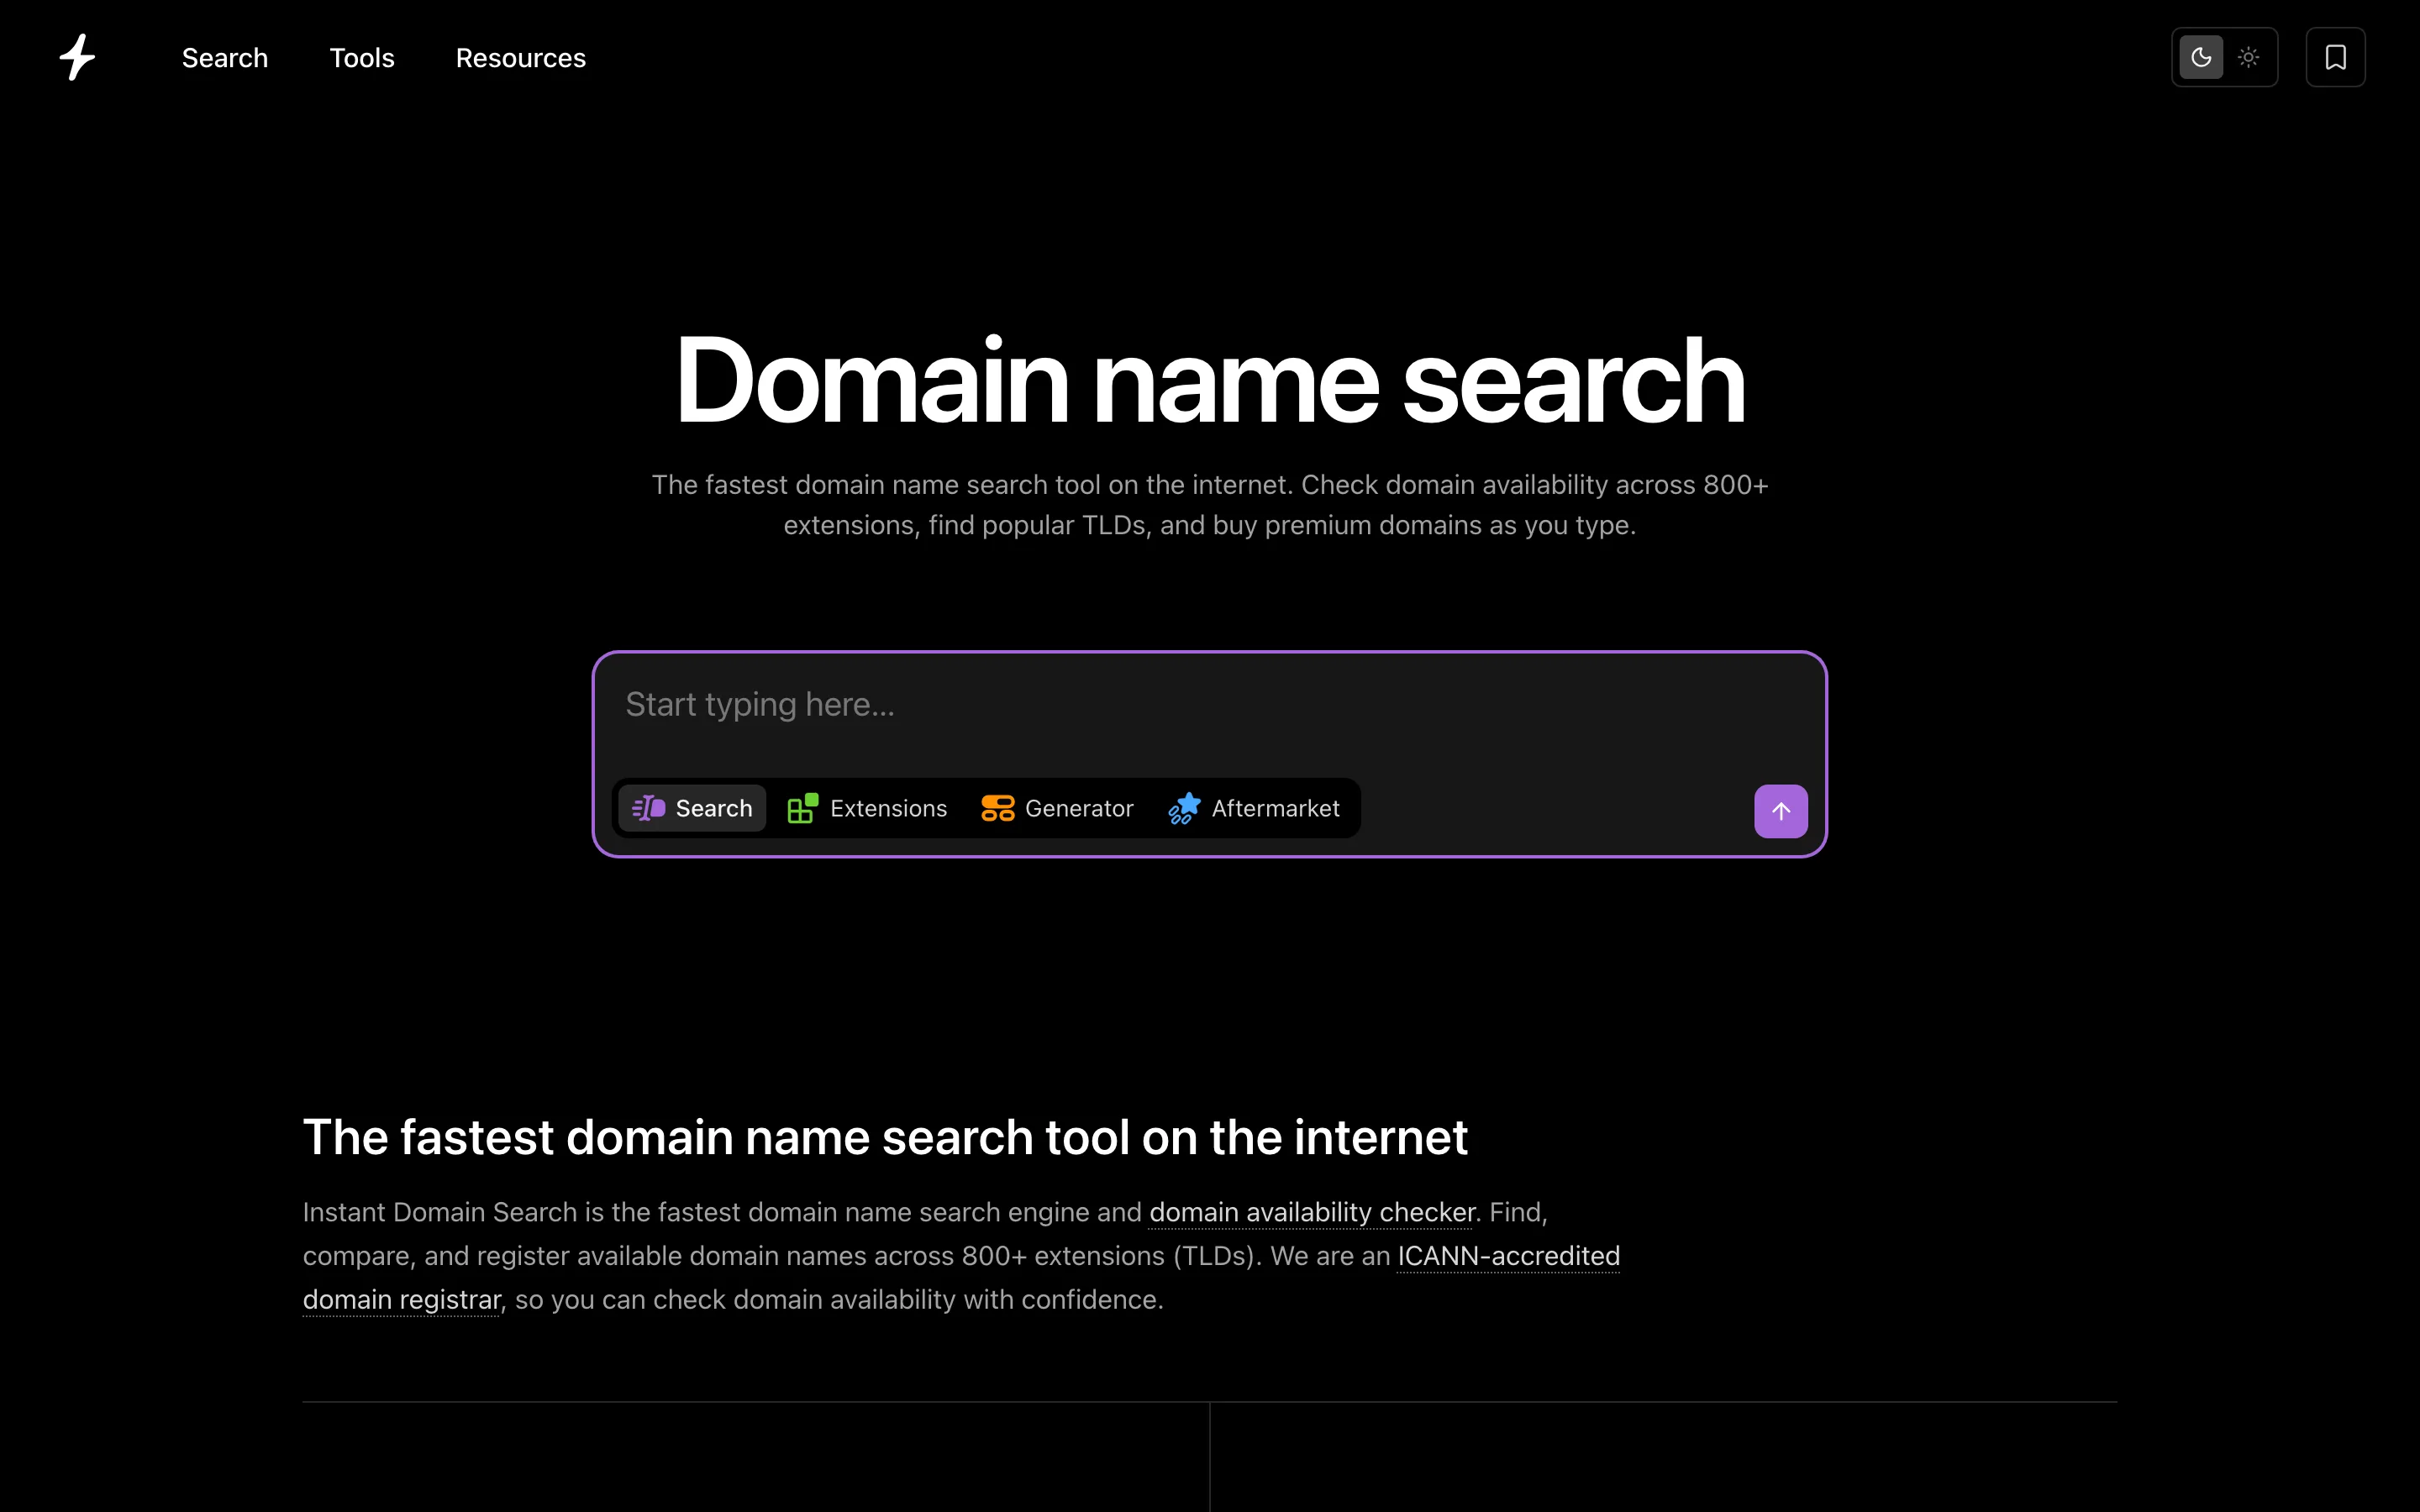
Task: Open the Tools navigation menu
Action: 362,58
